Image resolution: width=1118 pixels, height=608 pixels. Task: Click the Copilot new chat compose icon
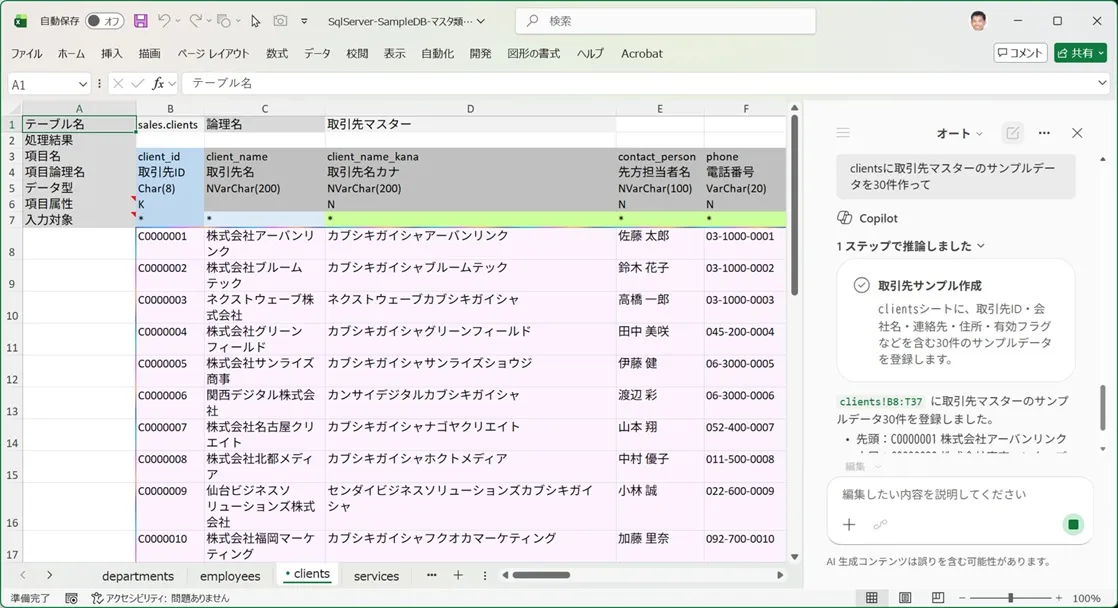(1012, 133)
